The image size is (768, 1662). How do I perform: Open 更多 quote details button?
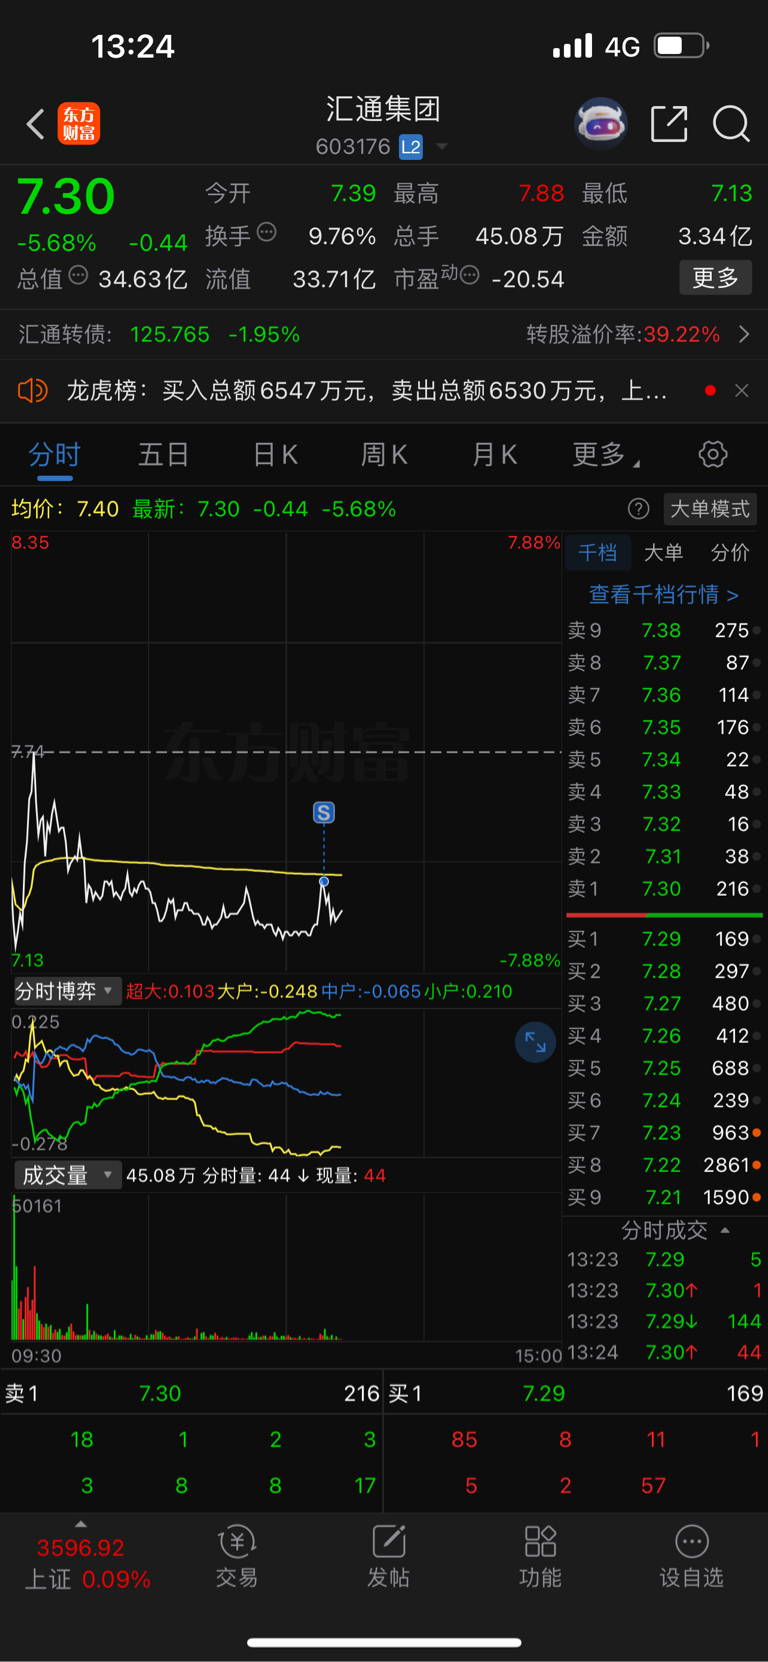click(716, 277)
